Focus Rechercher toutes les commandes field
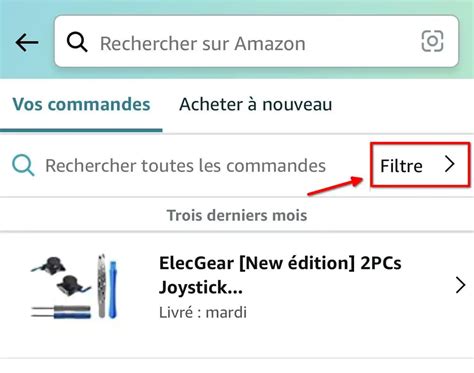 (x=185, y=166)
